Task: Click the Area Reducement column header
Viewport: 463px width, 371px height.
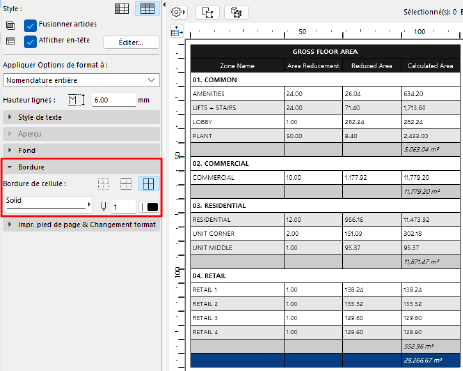Action: 313,66
